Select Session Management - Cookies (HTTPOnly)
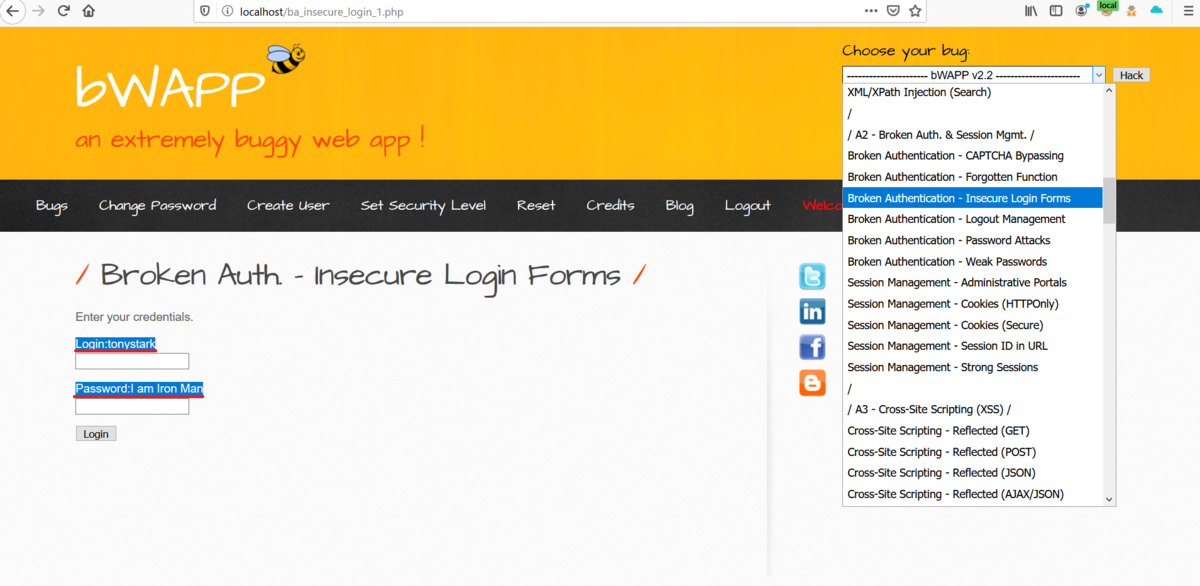This screenshot has width=1200, height=586. [973, 304]
